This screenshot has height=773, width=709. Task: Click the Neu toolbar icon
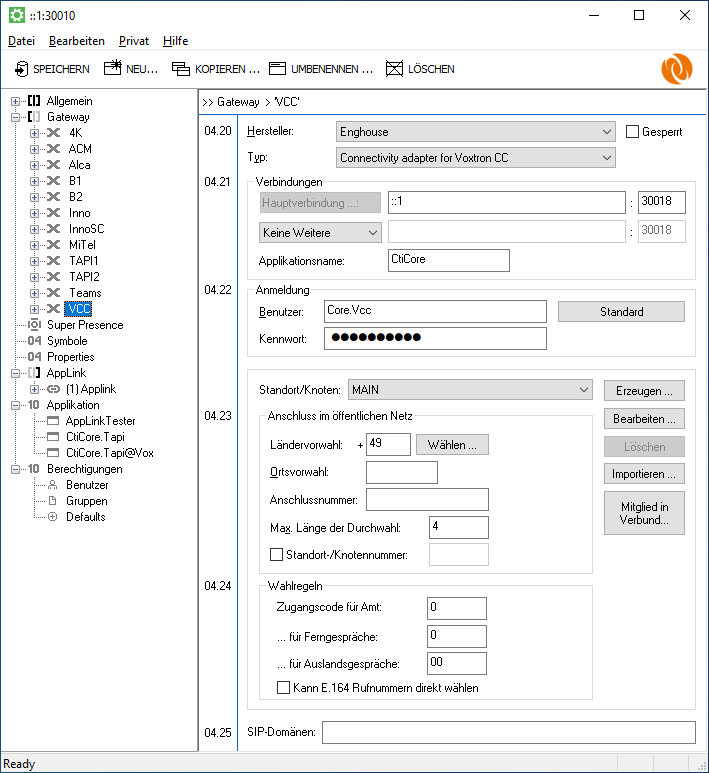click(113, 69)
